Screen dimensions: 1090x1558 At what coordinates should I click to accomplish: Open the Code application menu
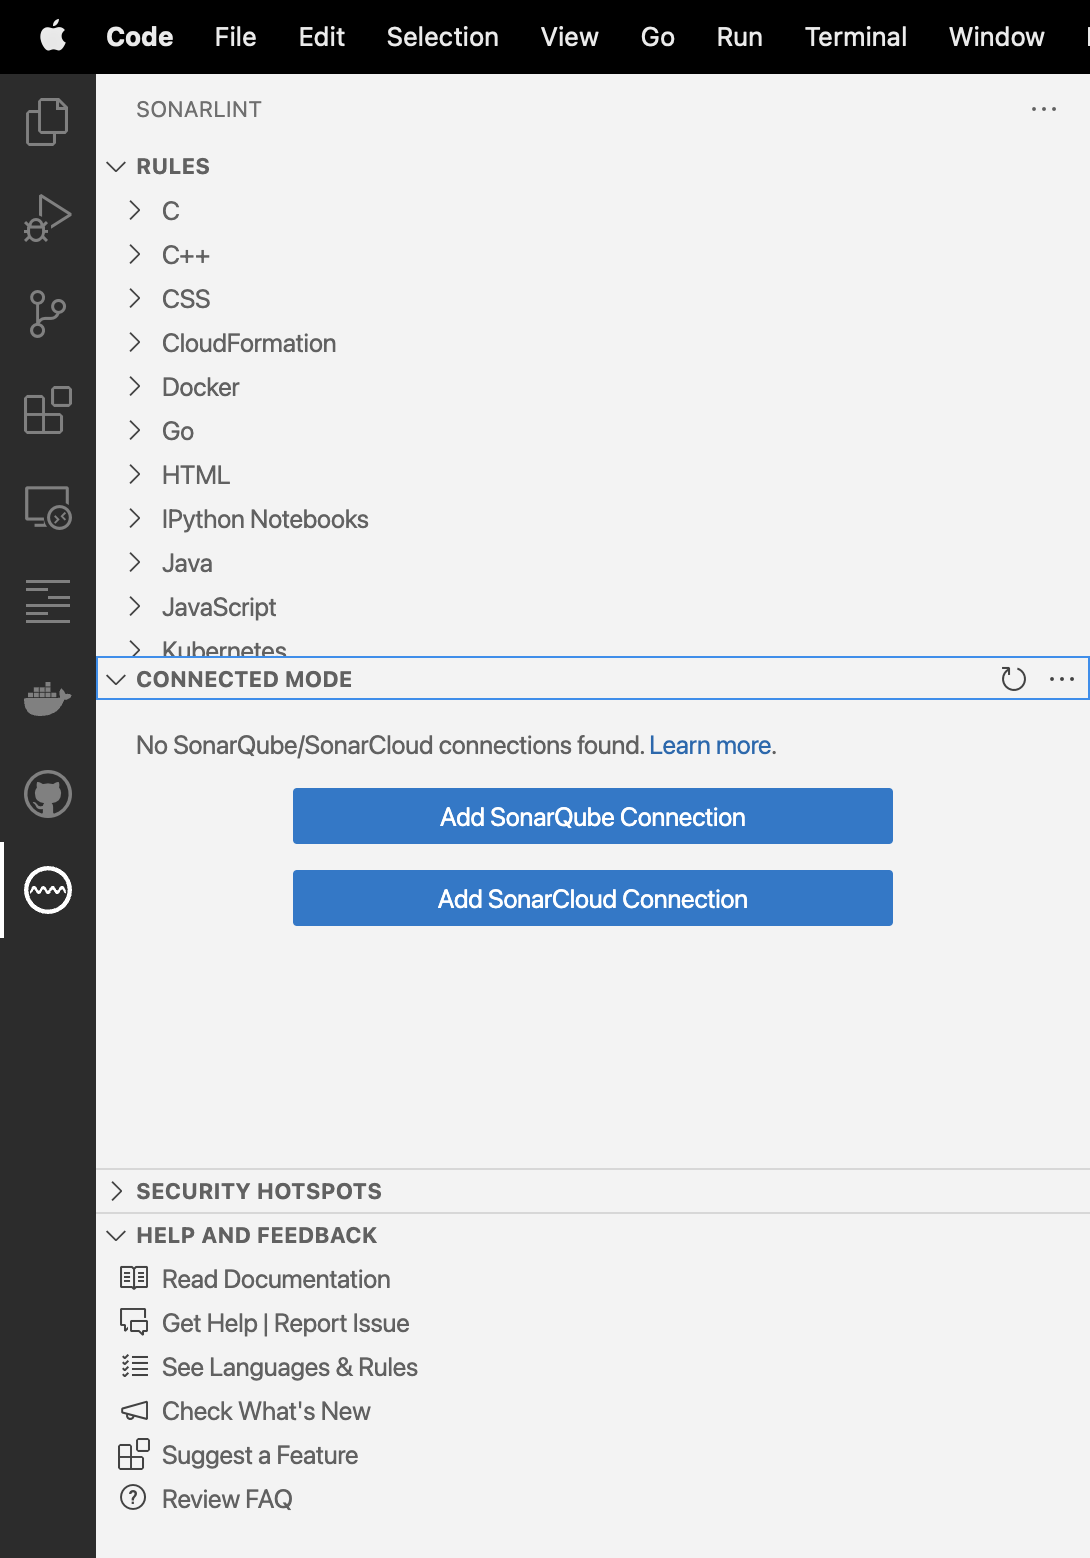pyautogui.click(x=140, y=37)
